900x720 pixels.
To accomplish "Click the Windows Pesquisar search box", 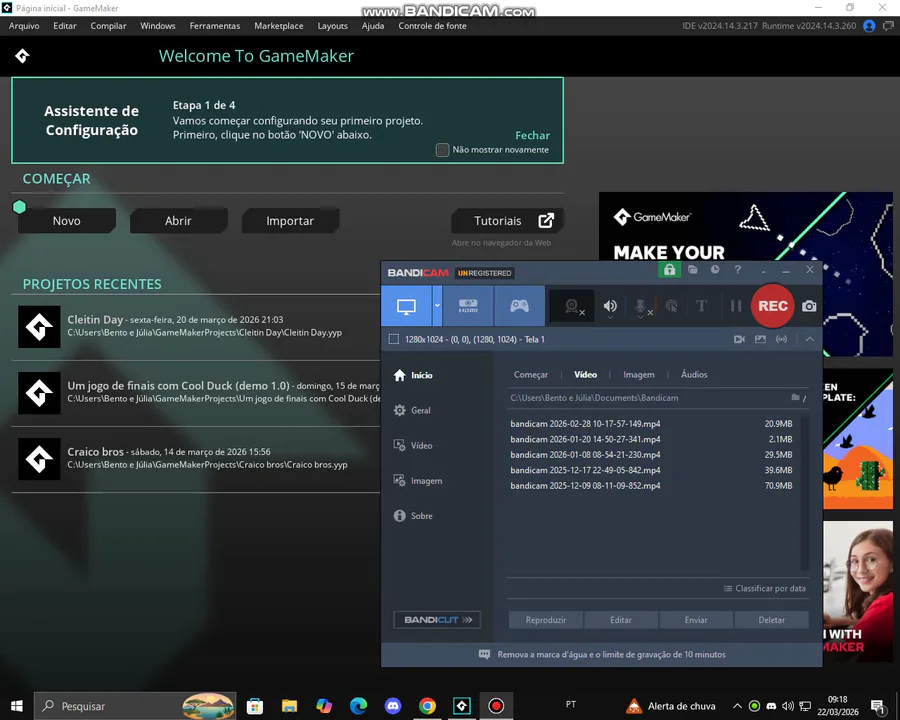I will 135,706.
